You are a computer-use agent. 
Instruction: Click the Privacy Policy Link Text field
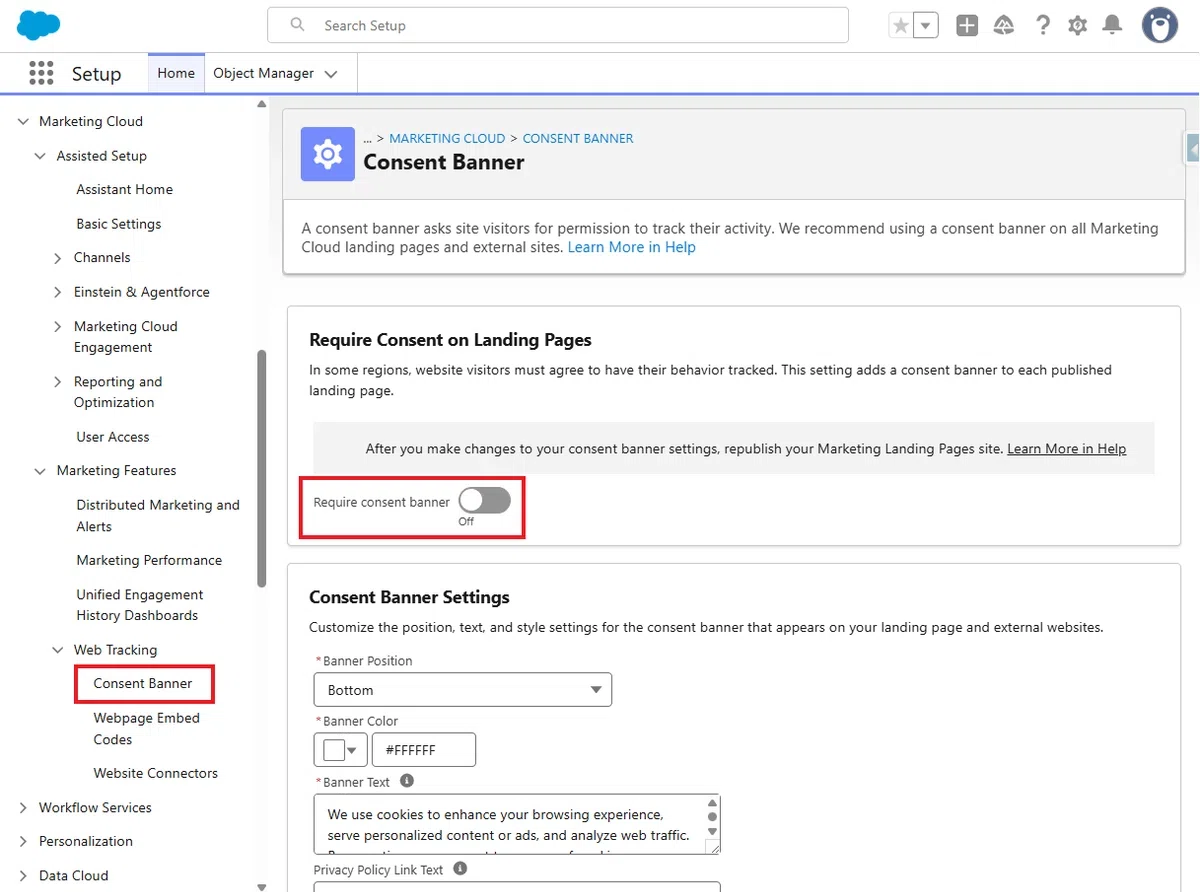coord(517,886)
